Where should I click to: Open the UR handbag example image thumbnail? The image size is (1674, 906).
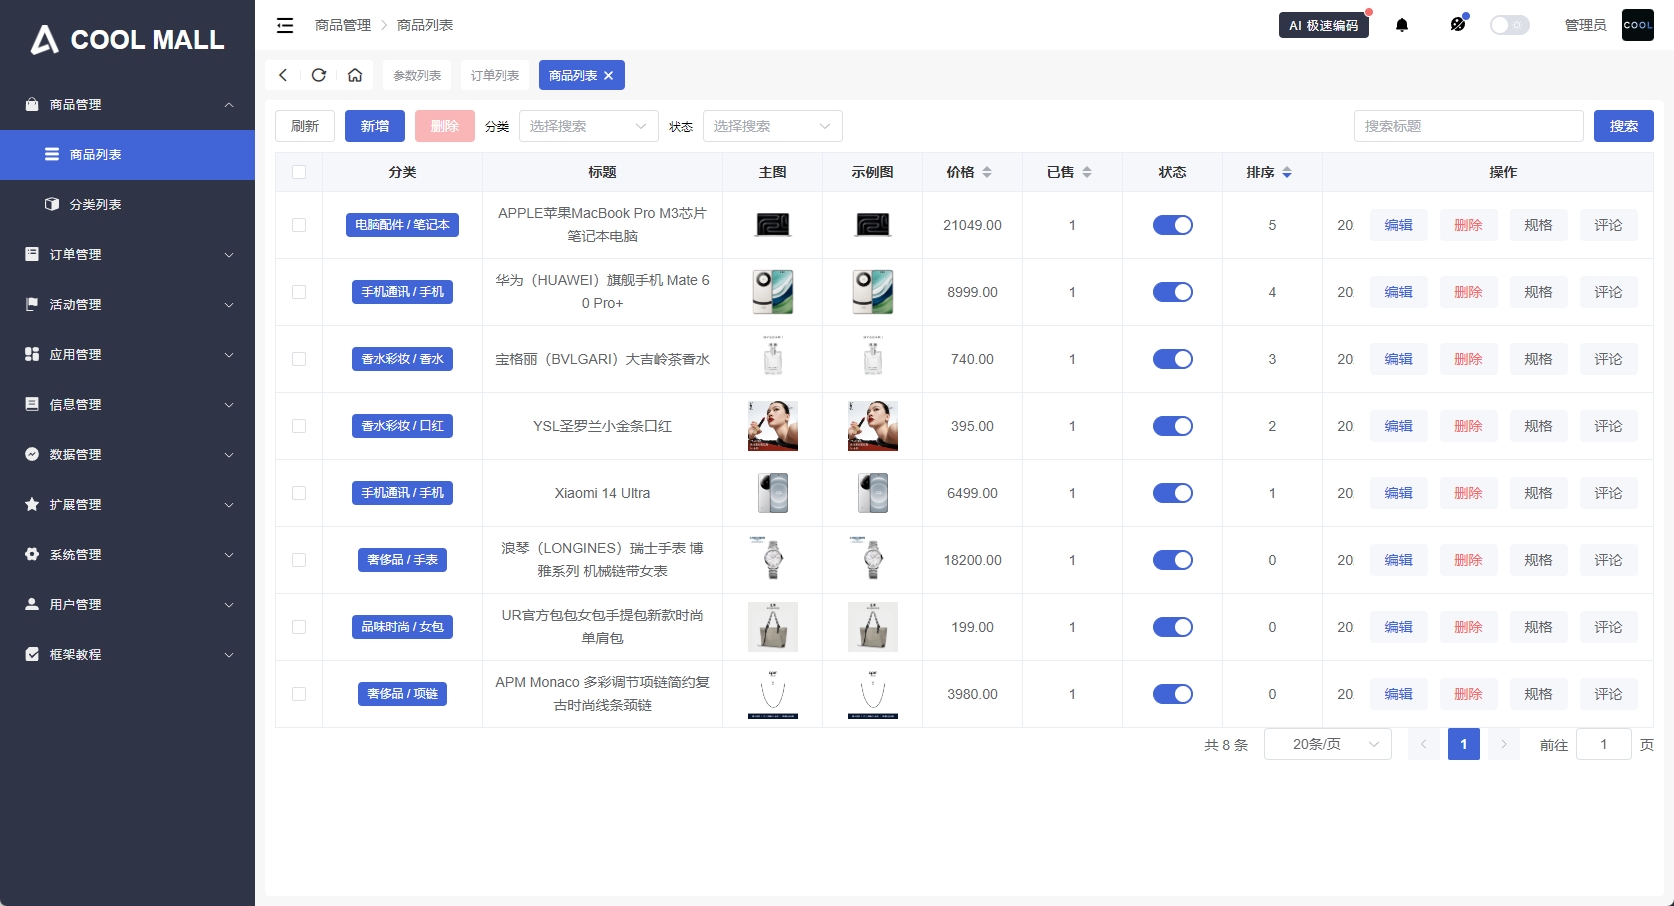coord(873,627)
